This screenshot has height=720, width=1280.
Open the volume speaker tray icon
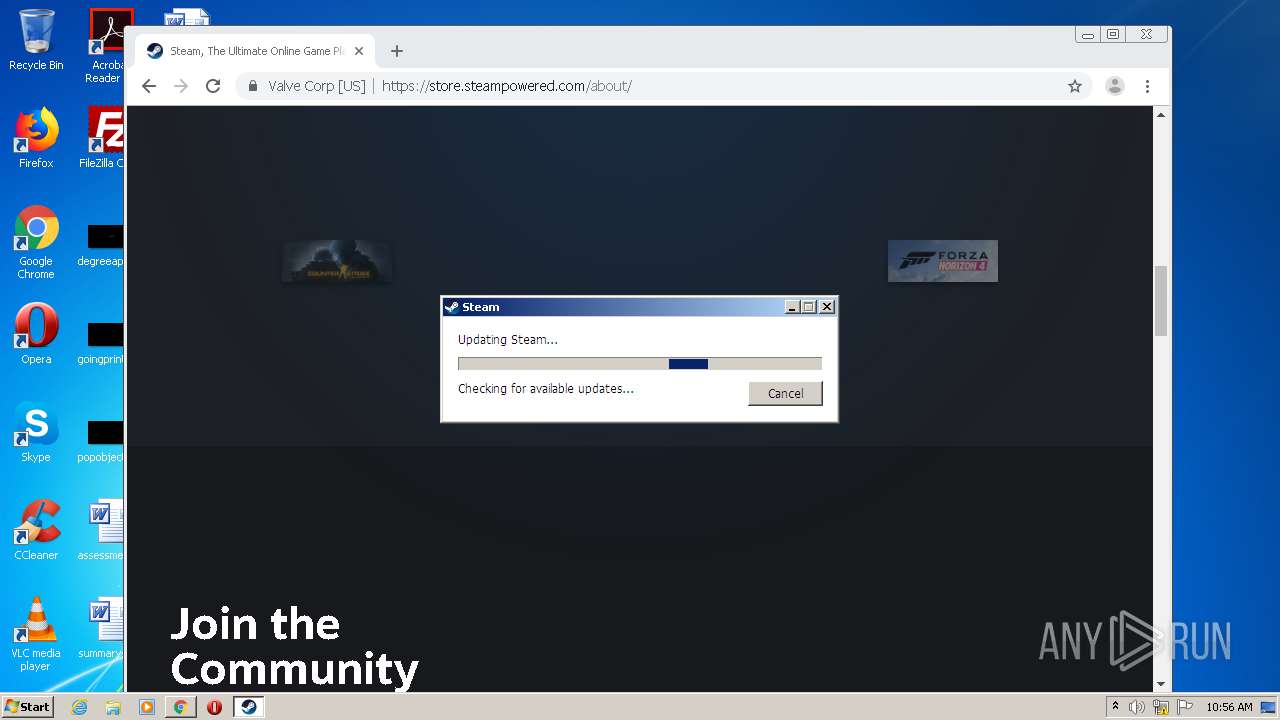click(x=1137, y=707)
